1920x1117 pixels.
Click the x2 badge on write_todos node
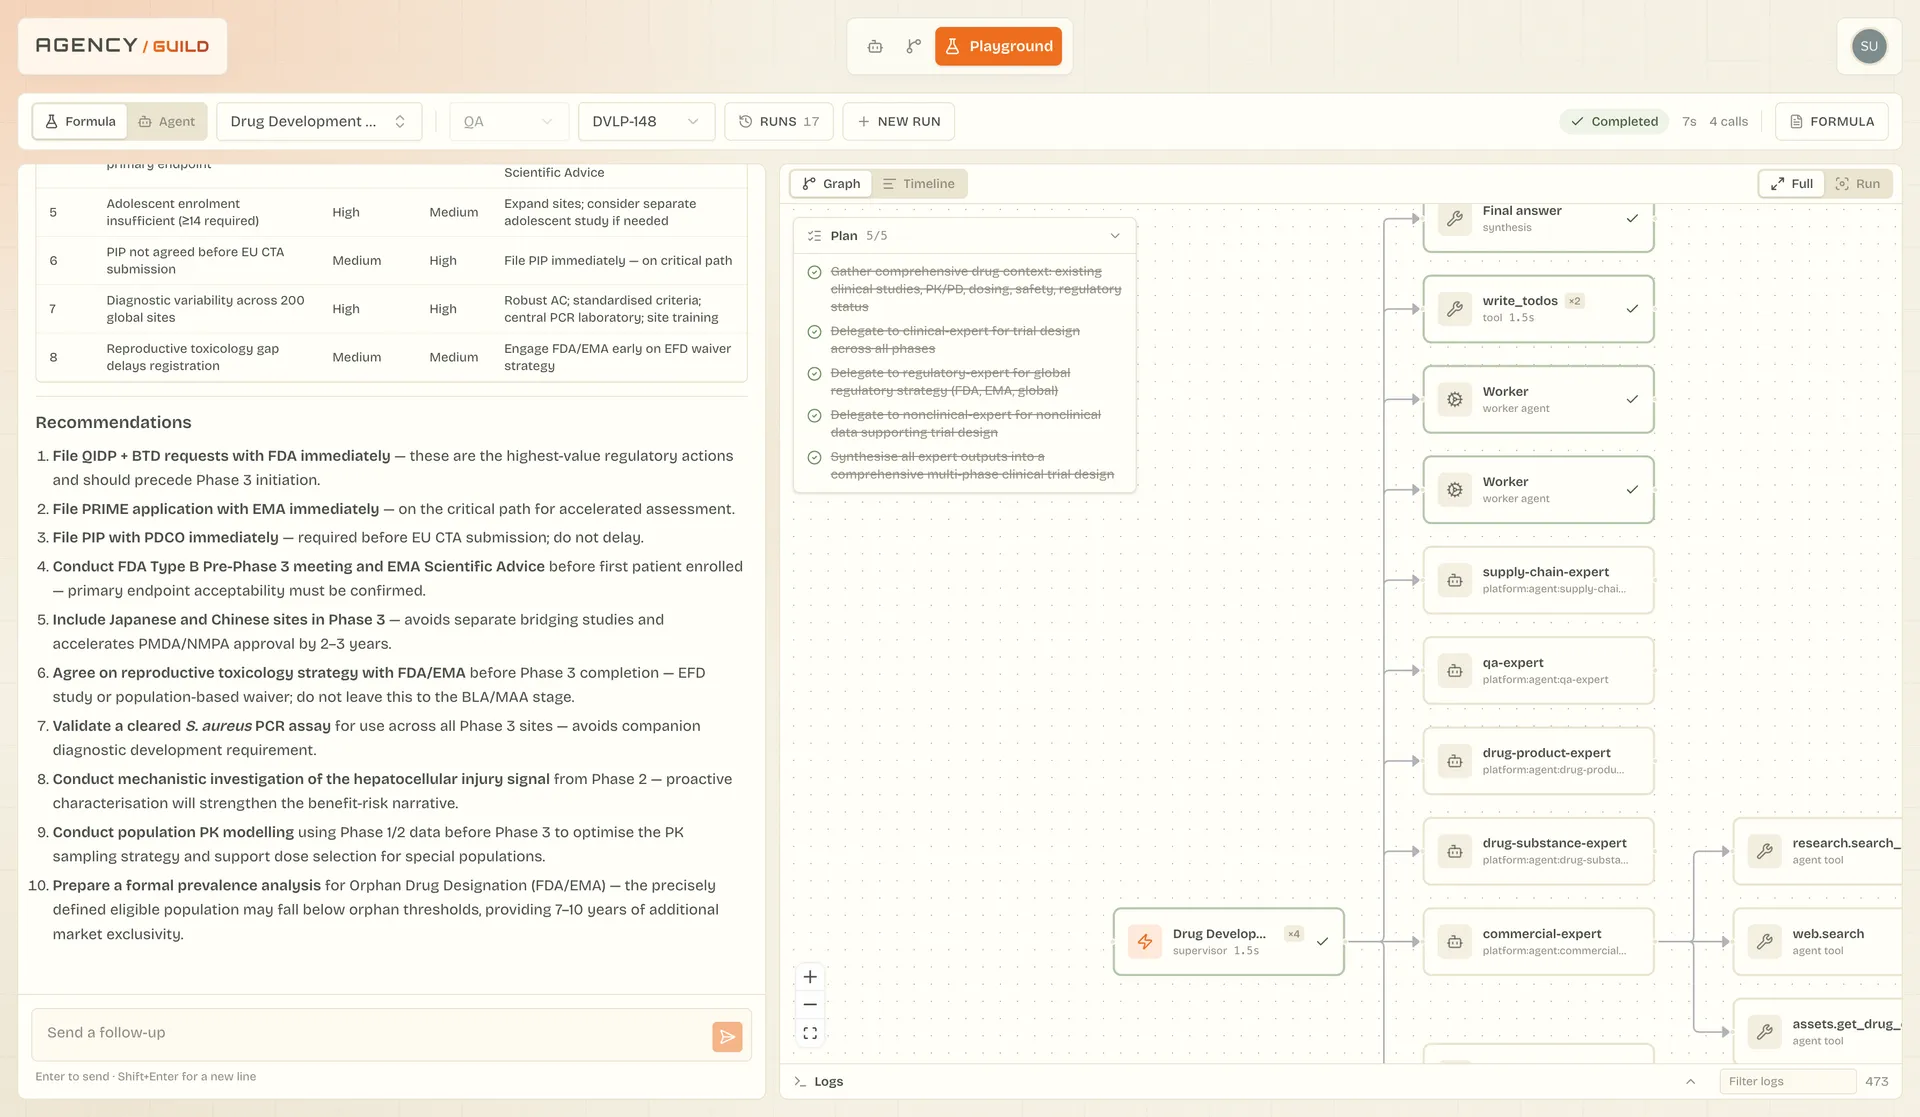(1575, 301)
